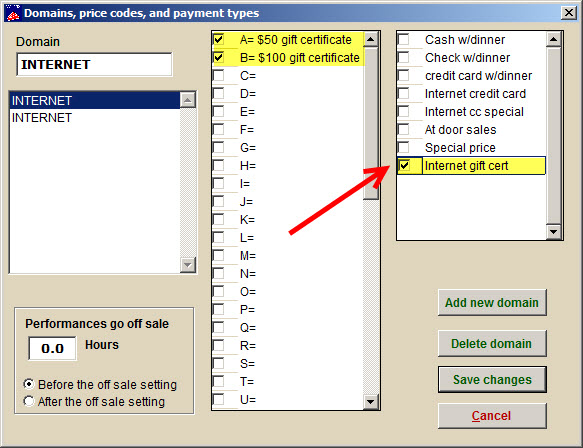
Task: Click the Delete domain button
Action: pyautogui.click(x=492, y=344)
